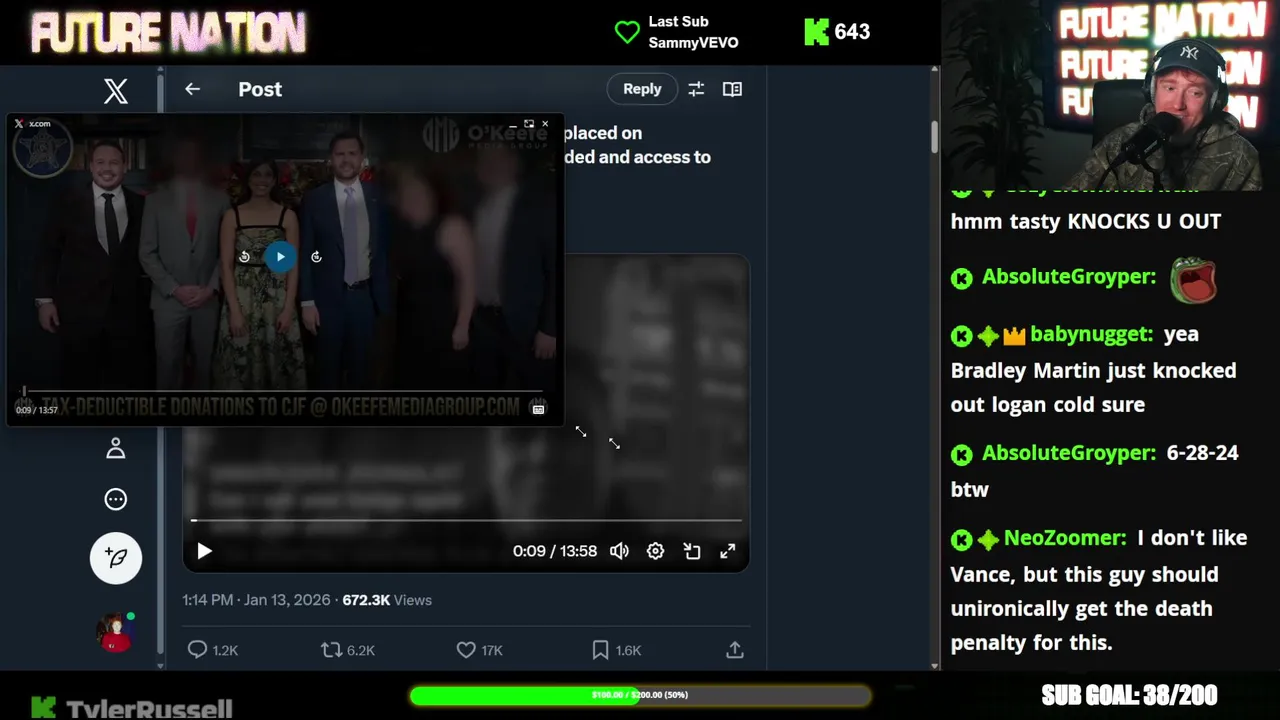Click the embedded video time 0:09 / 13:58
Image resolution: width=1280 pixels, height=720 pixels.
coord(555,551)
